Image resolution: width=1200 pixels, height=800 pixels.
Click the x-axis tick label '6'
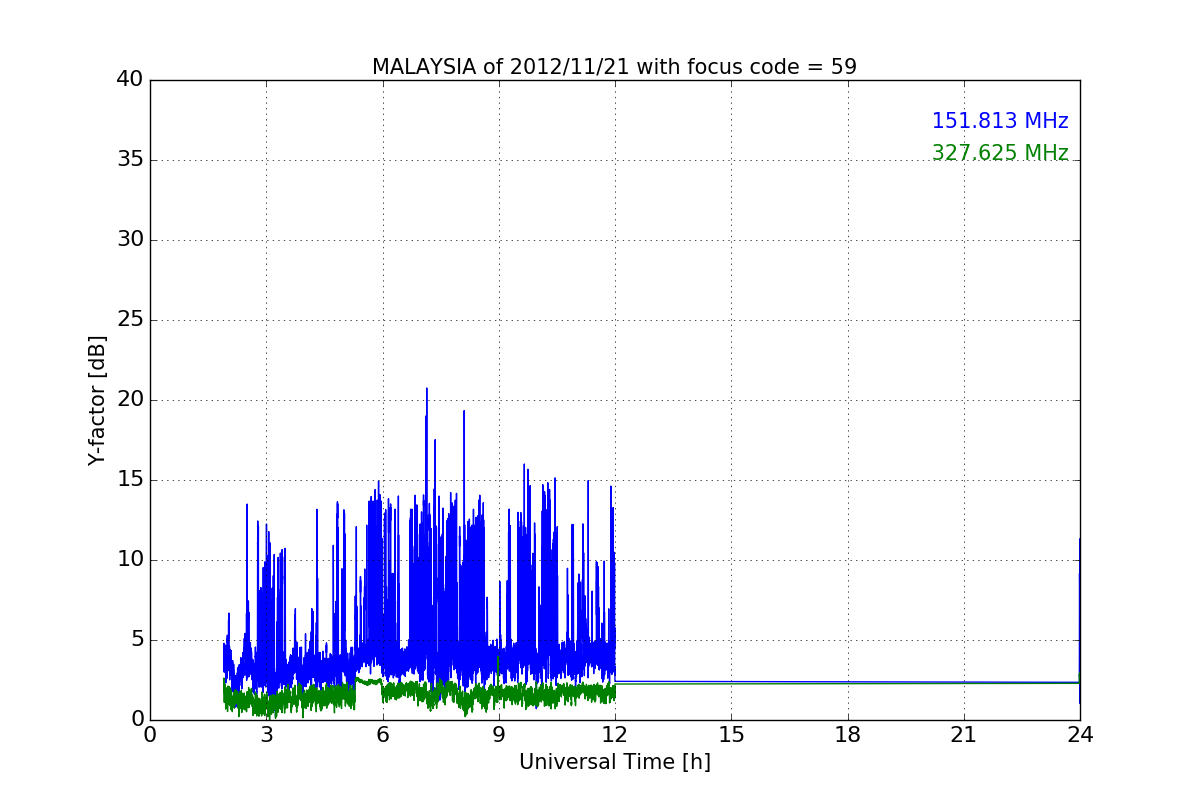point(382,735)
